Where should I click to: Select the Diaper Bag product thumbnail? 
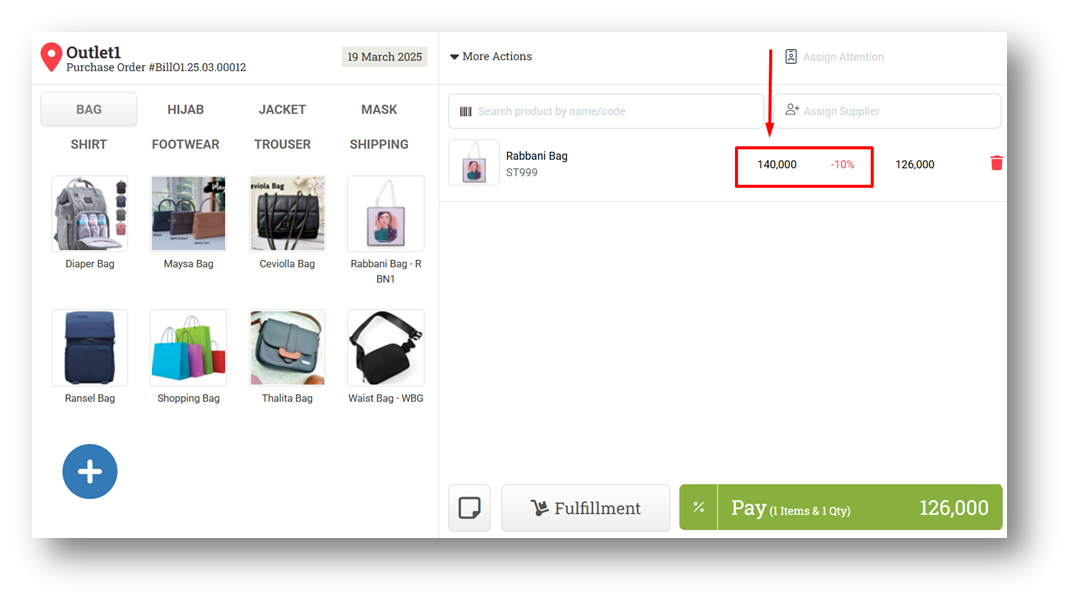(x=90, y=213)
